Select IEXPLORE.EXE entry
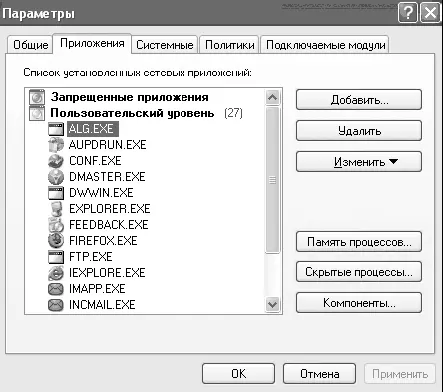443x392 pixels. tap(107, 273)
